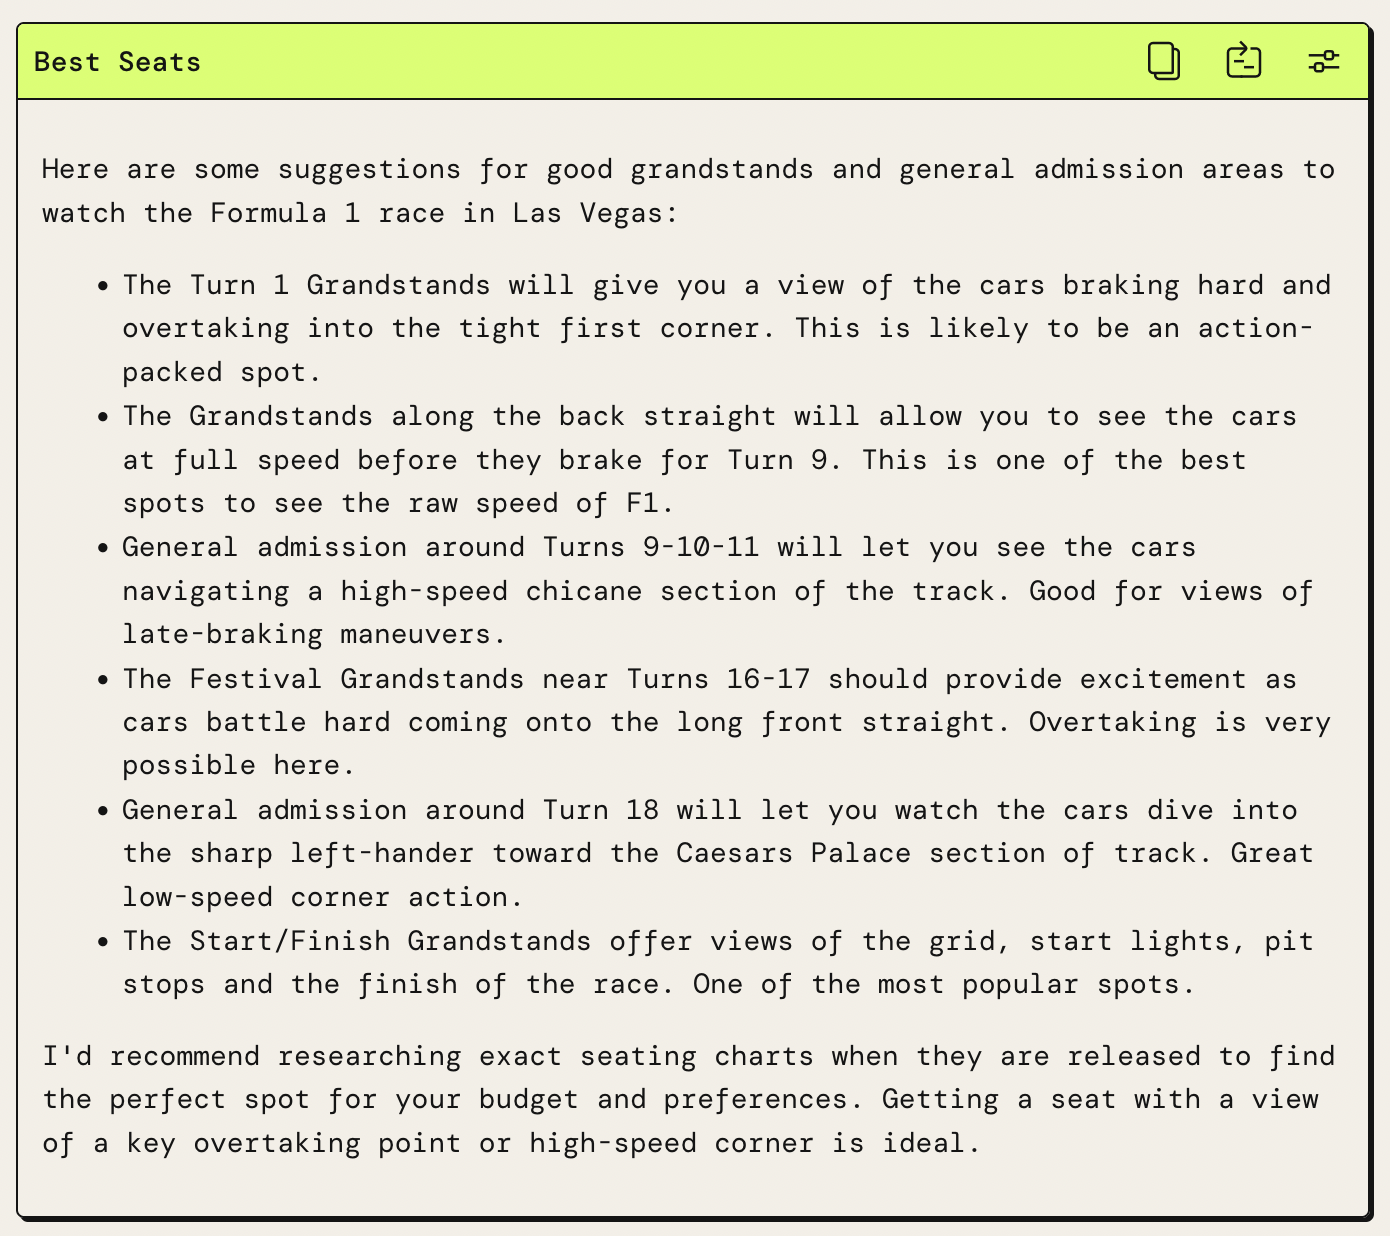The width and height of the screenshot is (1390, 1236).
Task: Click the bullet dot before Turn 1 Grandstands
Action: coord(102,287)
